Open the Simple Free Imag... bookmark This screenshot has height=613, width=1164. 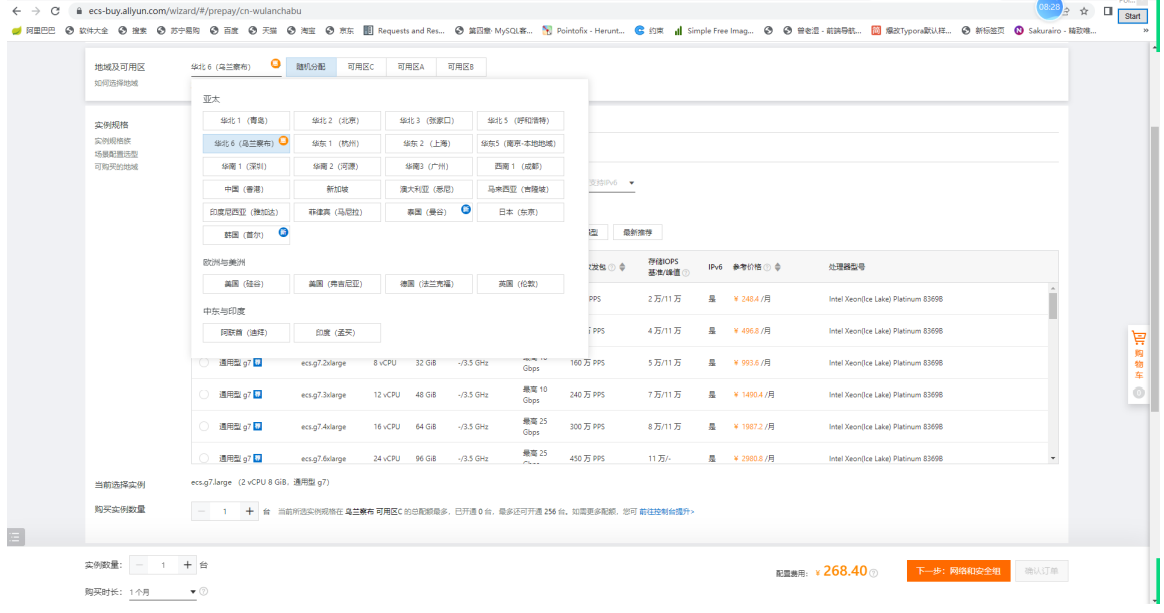pos(713,30)
